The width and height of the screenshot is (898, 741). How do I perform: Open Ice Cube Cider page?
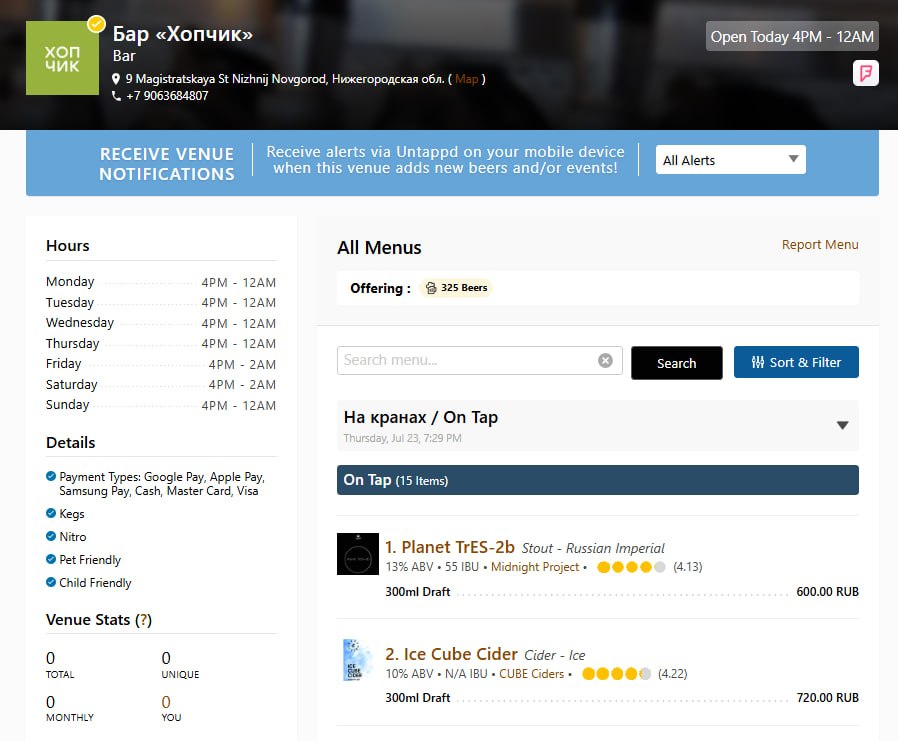pyautogui.click(x=451, y=654)
